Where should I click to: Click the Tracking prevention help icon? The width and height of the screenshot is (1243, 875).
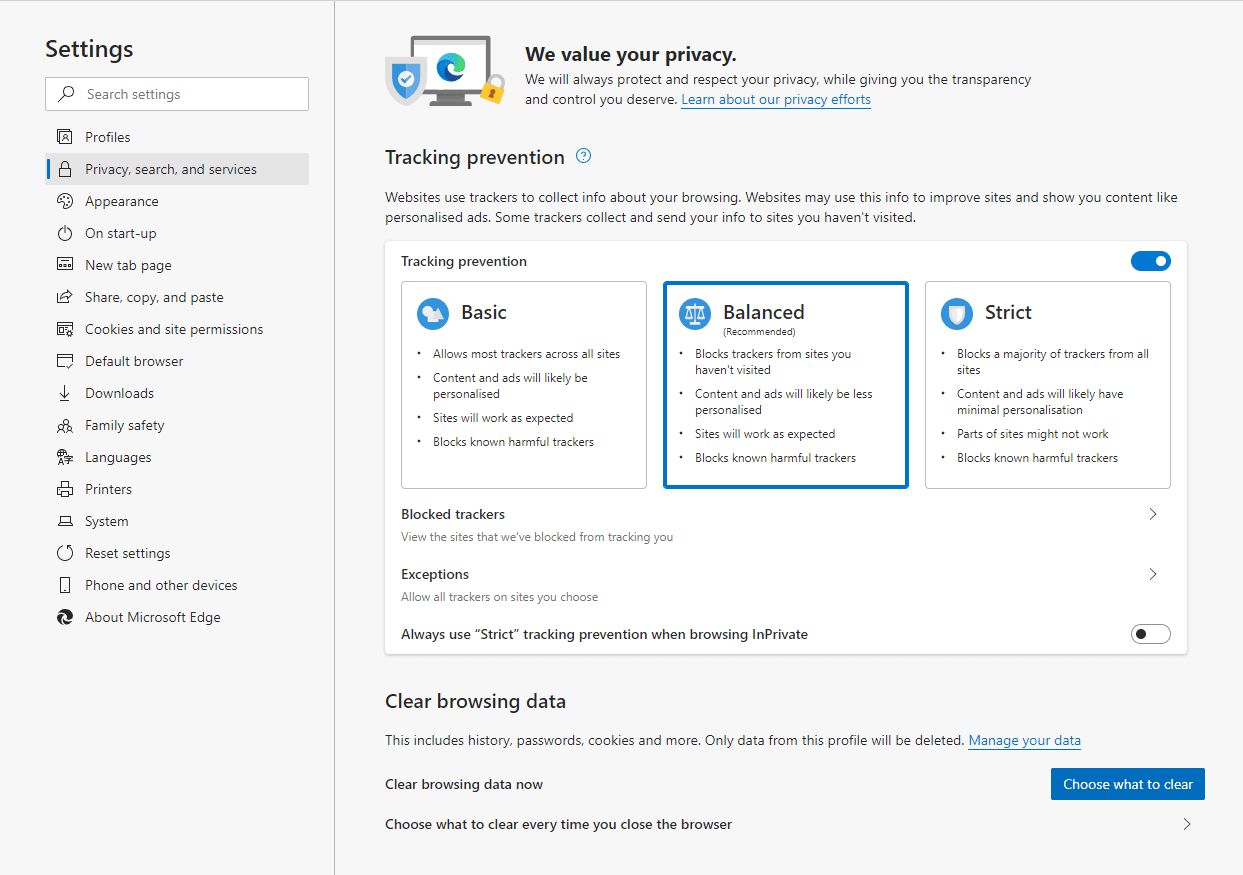pyautogui.click(x=584, y=156)
